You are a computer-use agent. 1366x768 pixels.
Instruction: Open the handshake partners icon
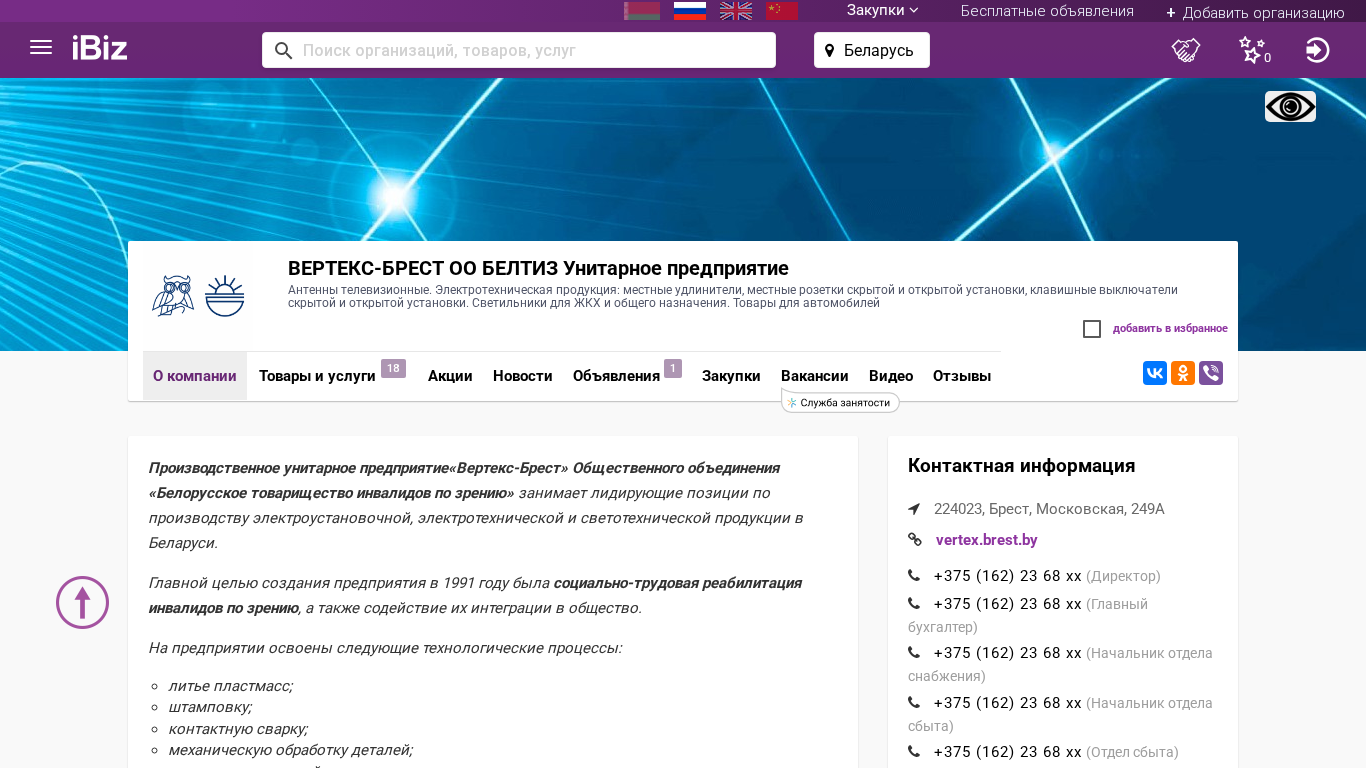[x=1186, y=50]
